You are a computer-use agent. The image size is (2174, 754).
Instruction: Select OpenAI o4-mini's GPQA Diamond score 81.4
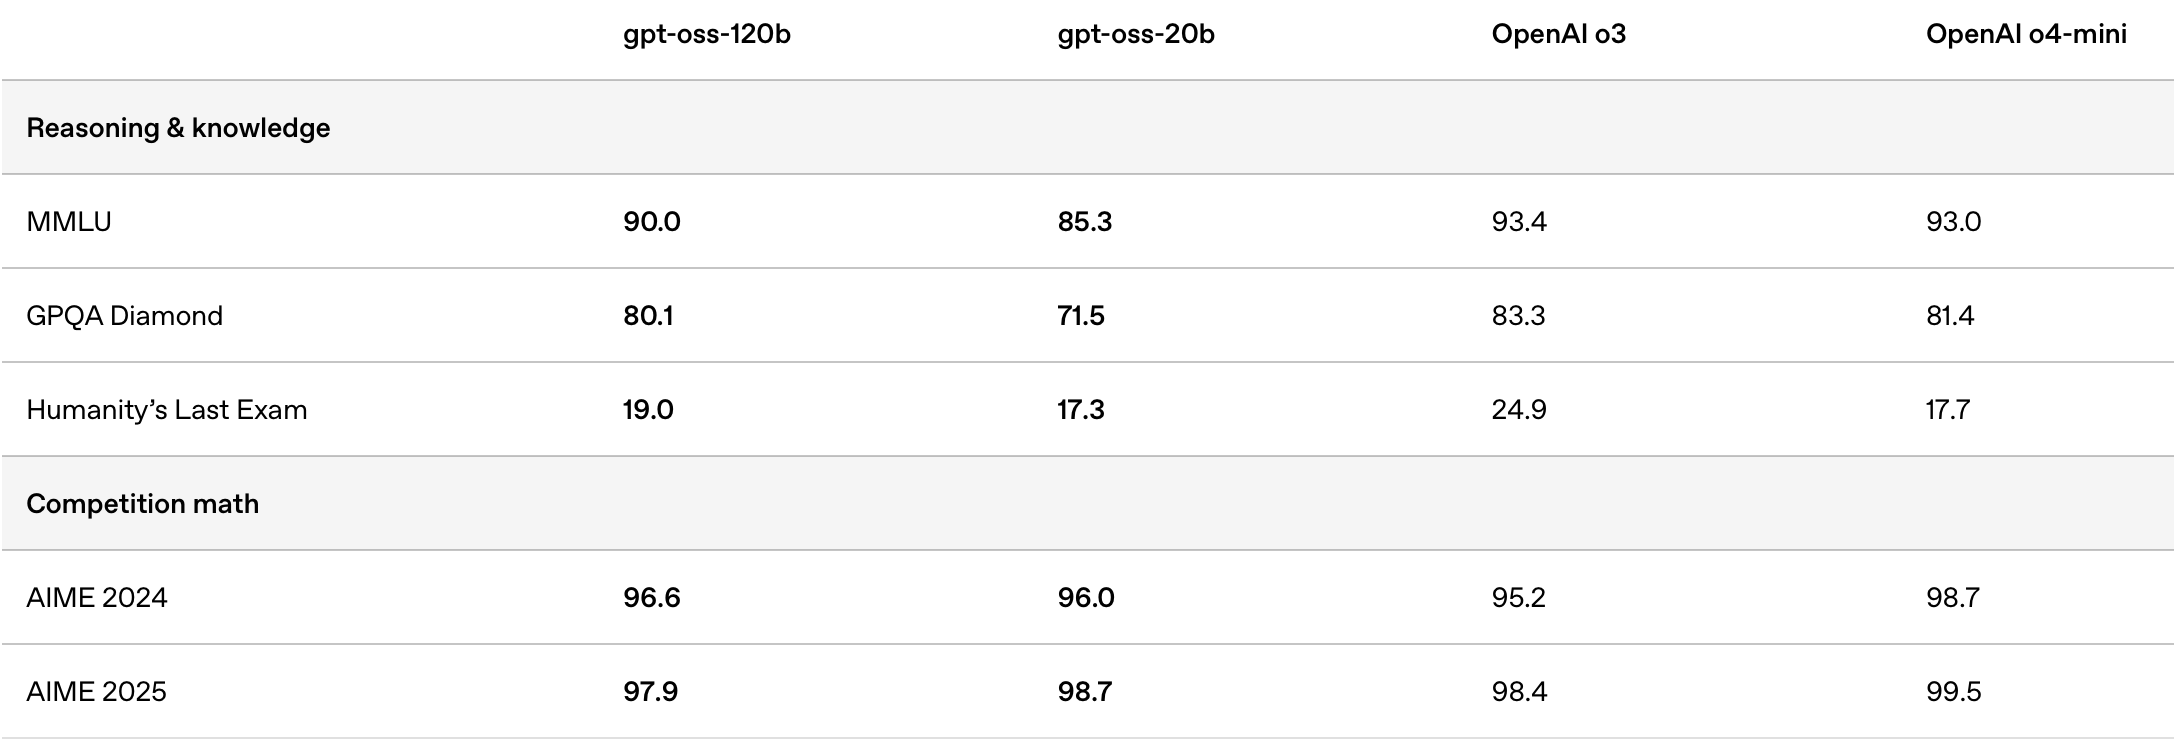pos(1950,316)
